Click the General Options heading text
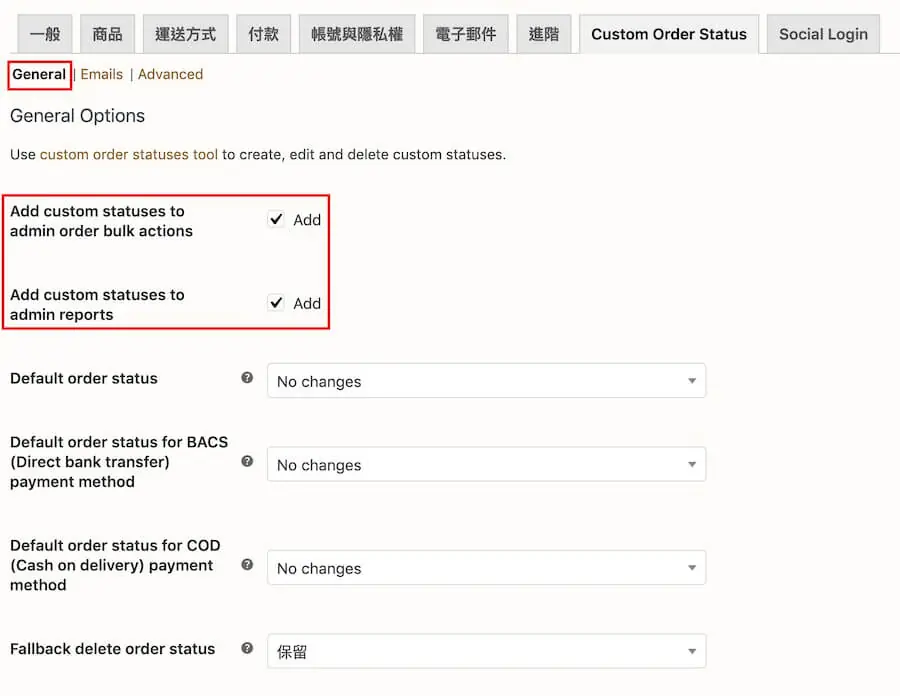The width and height of the screenshot is (900, 696). point(77,116)
